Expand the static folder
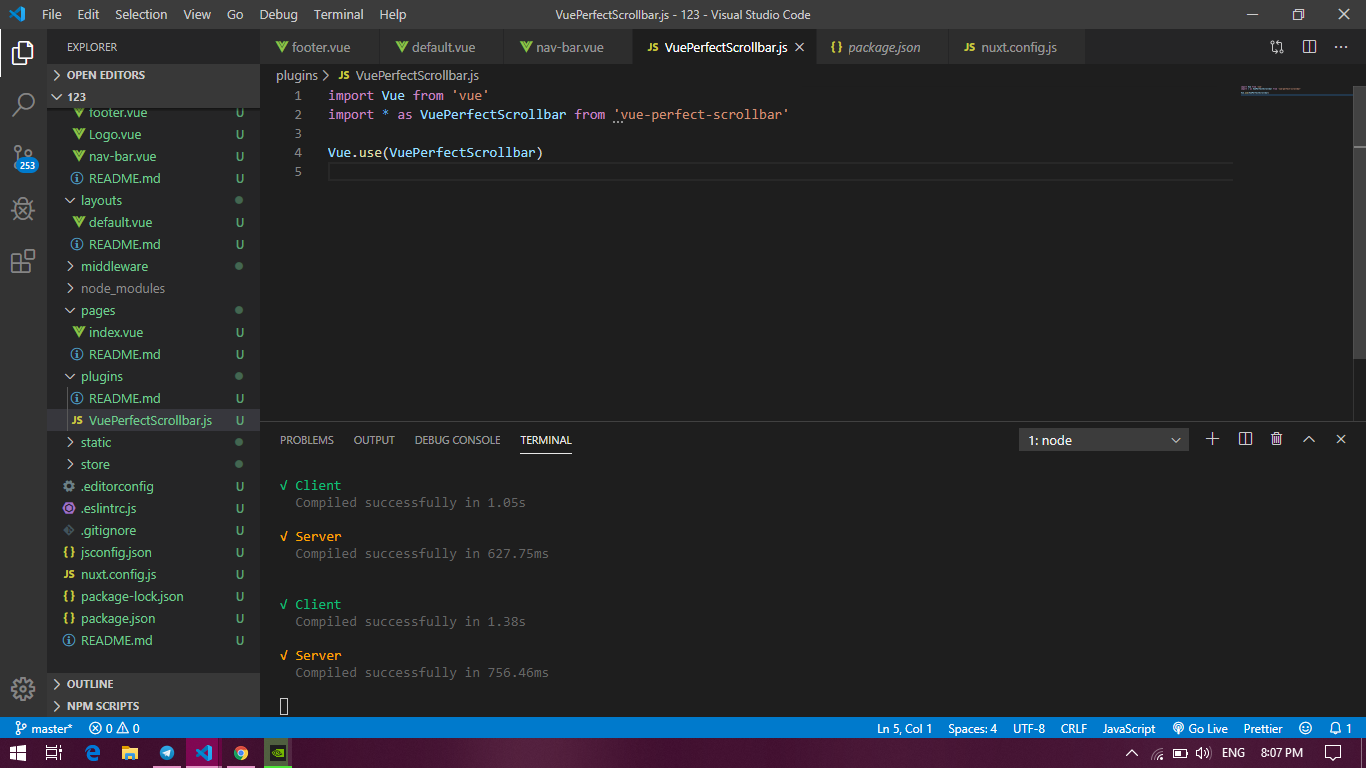1366x768 pixels. 153,442
